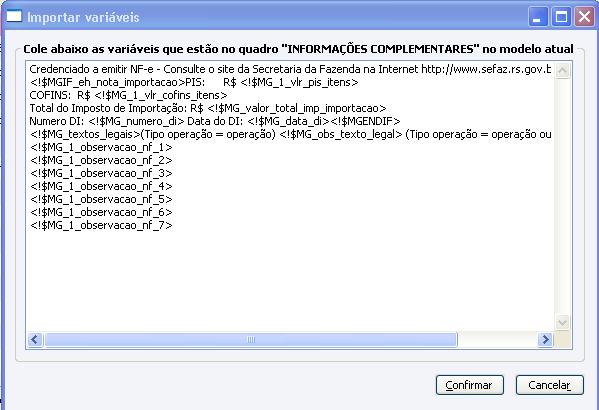Click the line <!$MG_1_observacao_nf_7>
Screen dimensions: 599x410
[101, 225]
